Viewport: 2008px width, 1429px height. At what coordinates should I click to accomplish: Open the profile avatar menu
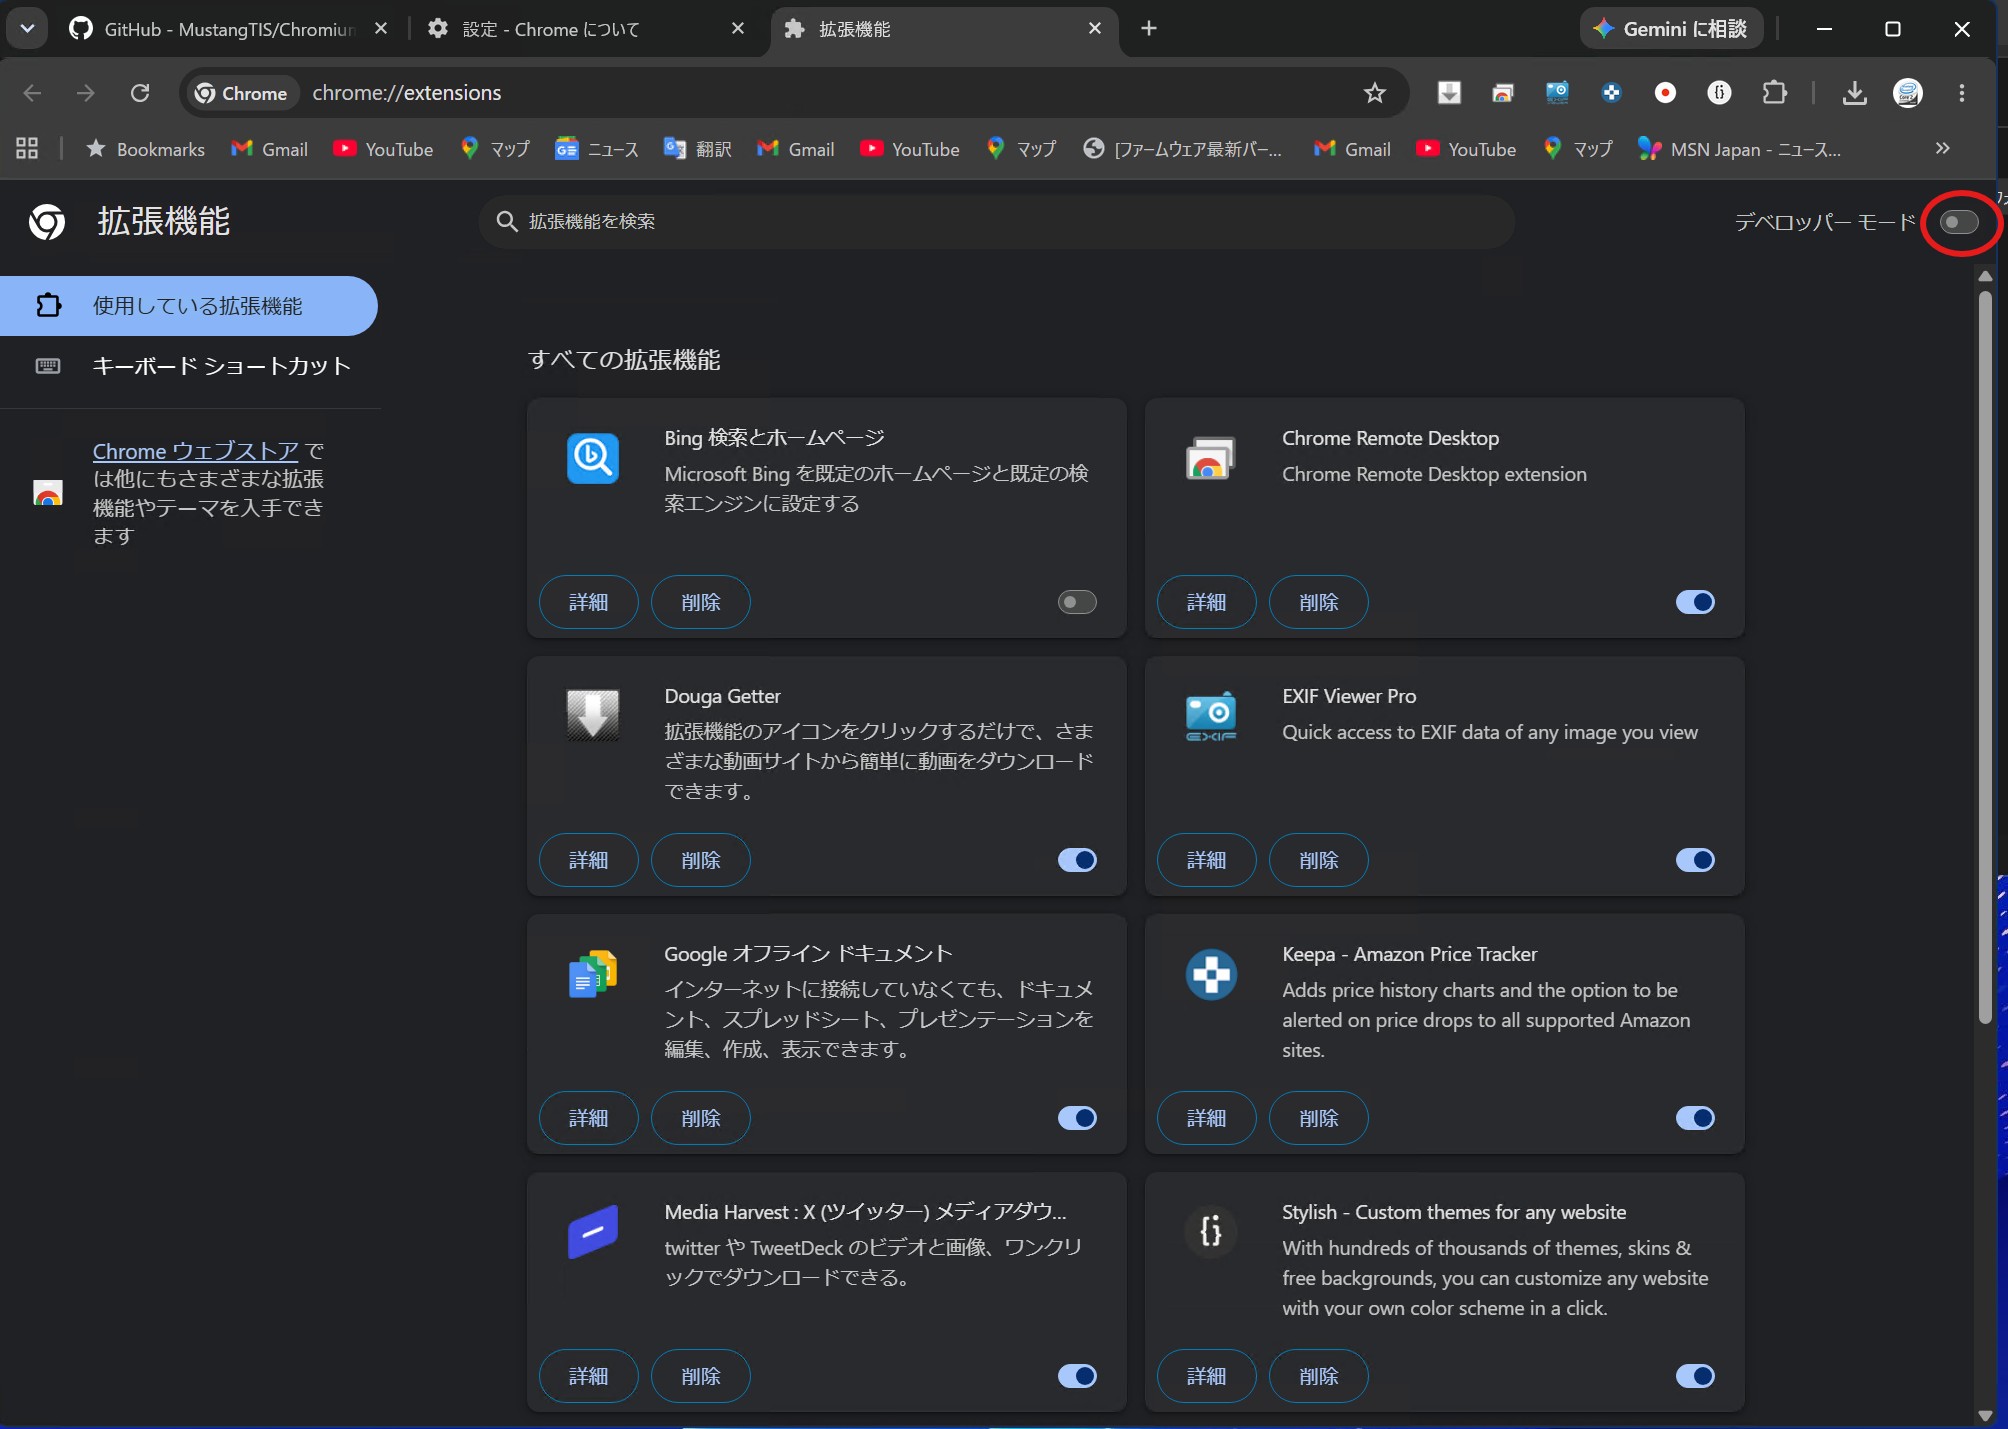point(1908,93)
